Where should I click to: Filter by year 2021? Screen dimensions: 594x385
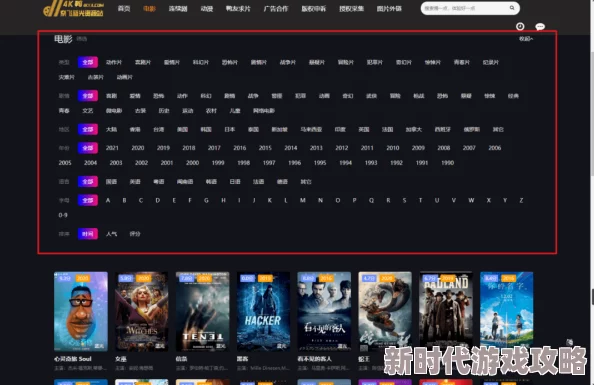pos(112,148)
